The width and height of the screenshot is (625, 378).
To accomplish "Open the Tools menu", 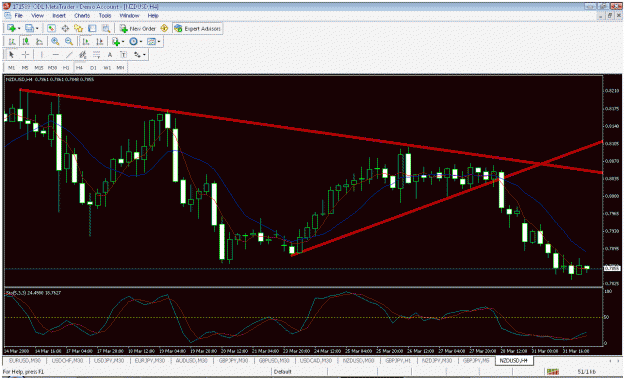I will coord(105,16).
